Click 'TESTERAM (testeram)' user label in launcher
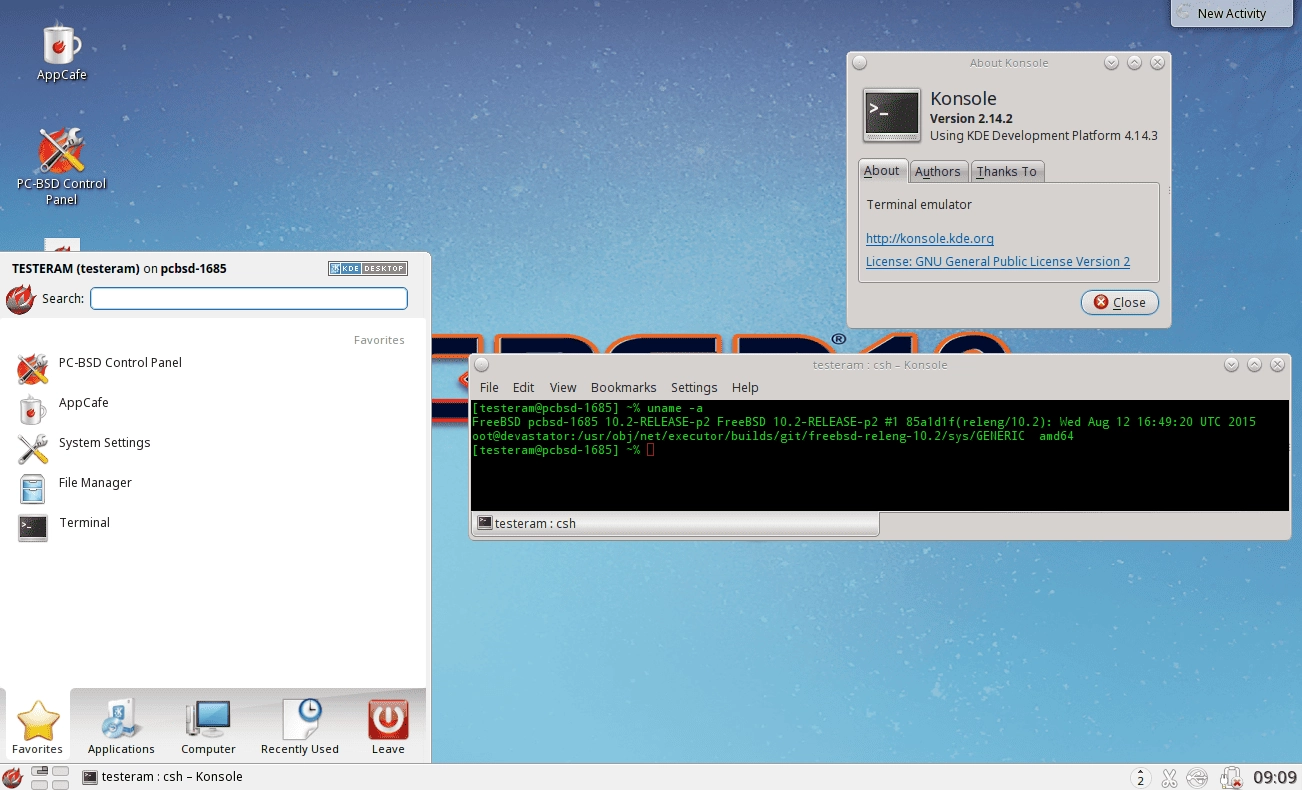Viewport: 1302px width, 790px height. click(75, 268)
